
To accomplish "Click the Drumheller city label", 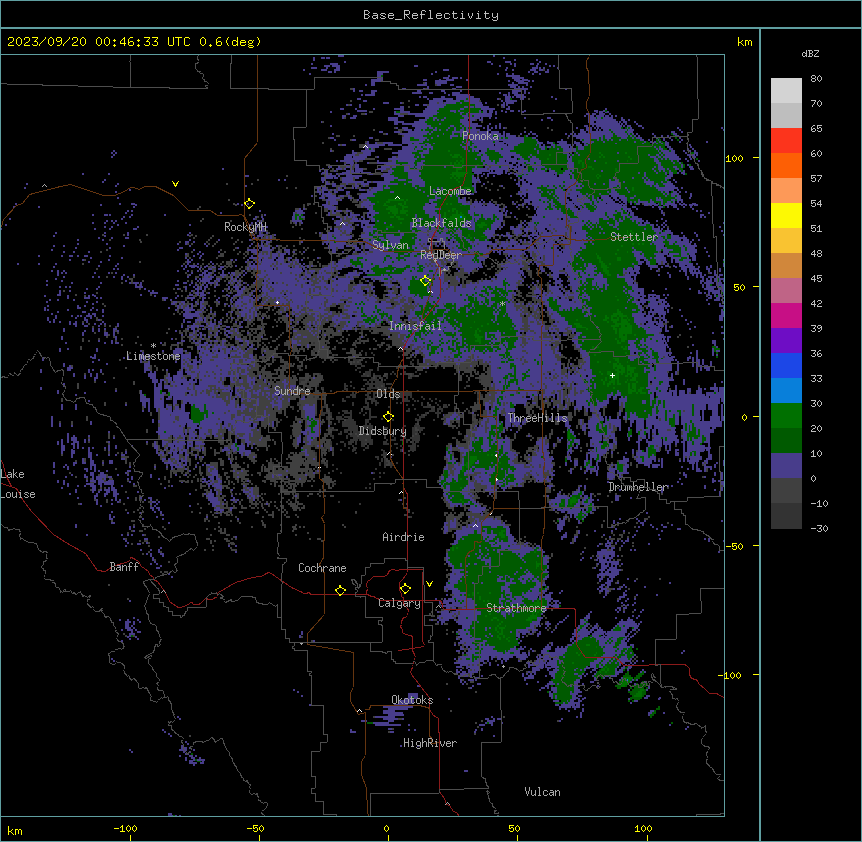I will 638,487.
